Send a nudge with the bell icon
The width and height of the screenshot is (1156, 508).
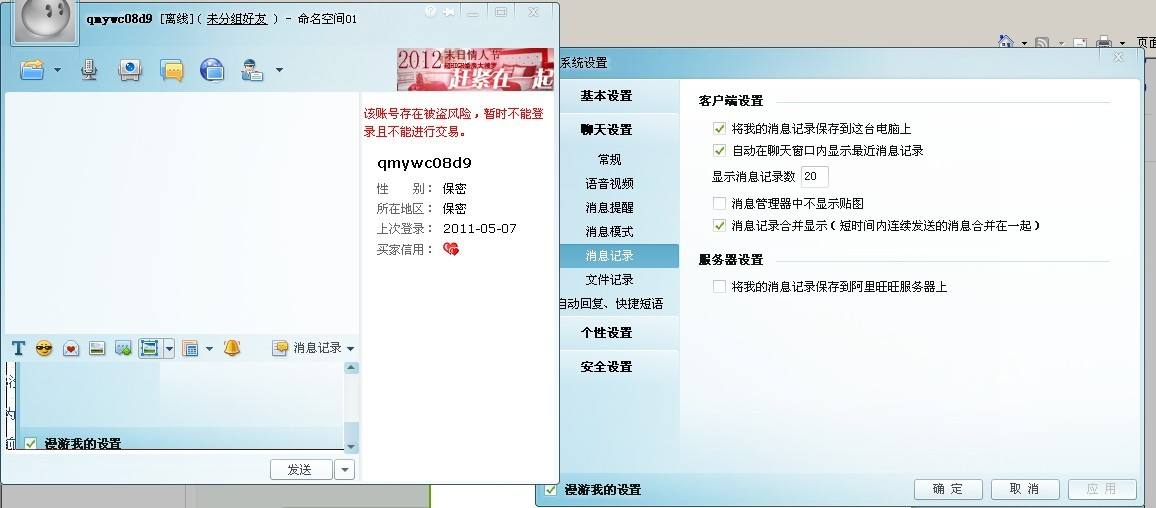coord(231,348)
